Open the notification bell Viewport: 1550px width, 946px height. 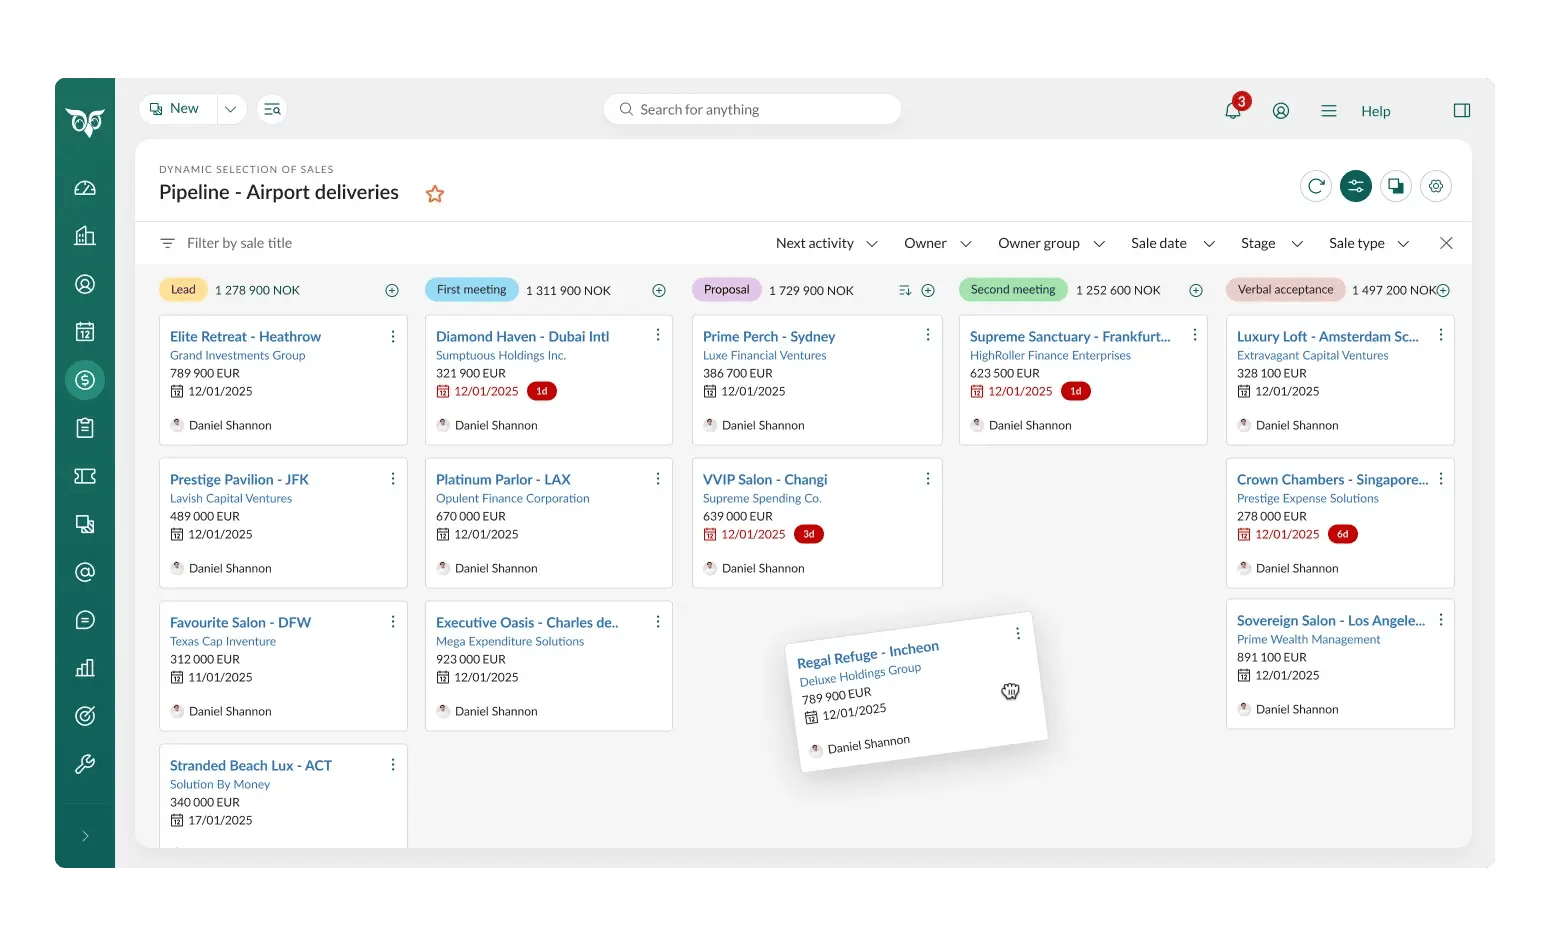[x=1232, y=111]
